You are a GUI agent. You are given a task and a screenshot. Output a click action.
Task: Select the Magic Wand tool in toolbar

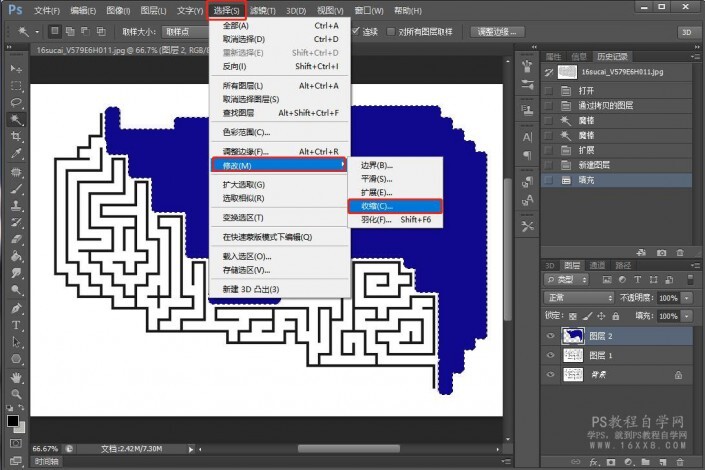16,119
